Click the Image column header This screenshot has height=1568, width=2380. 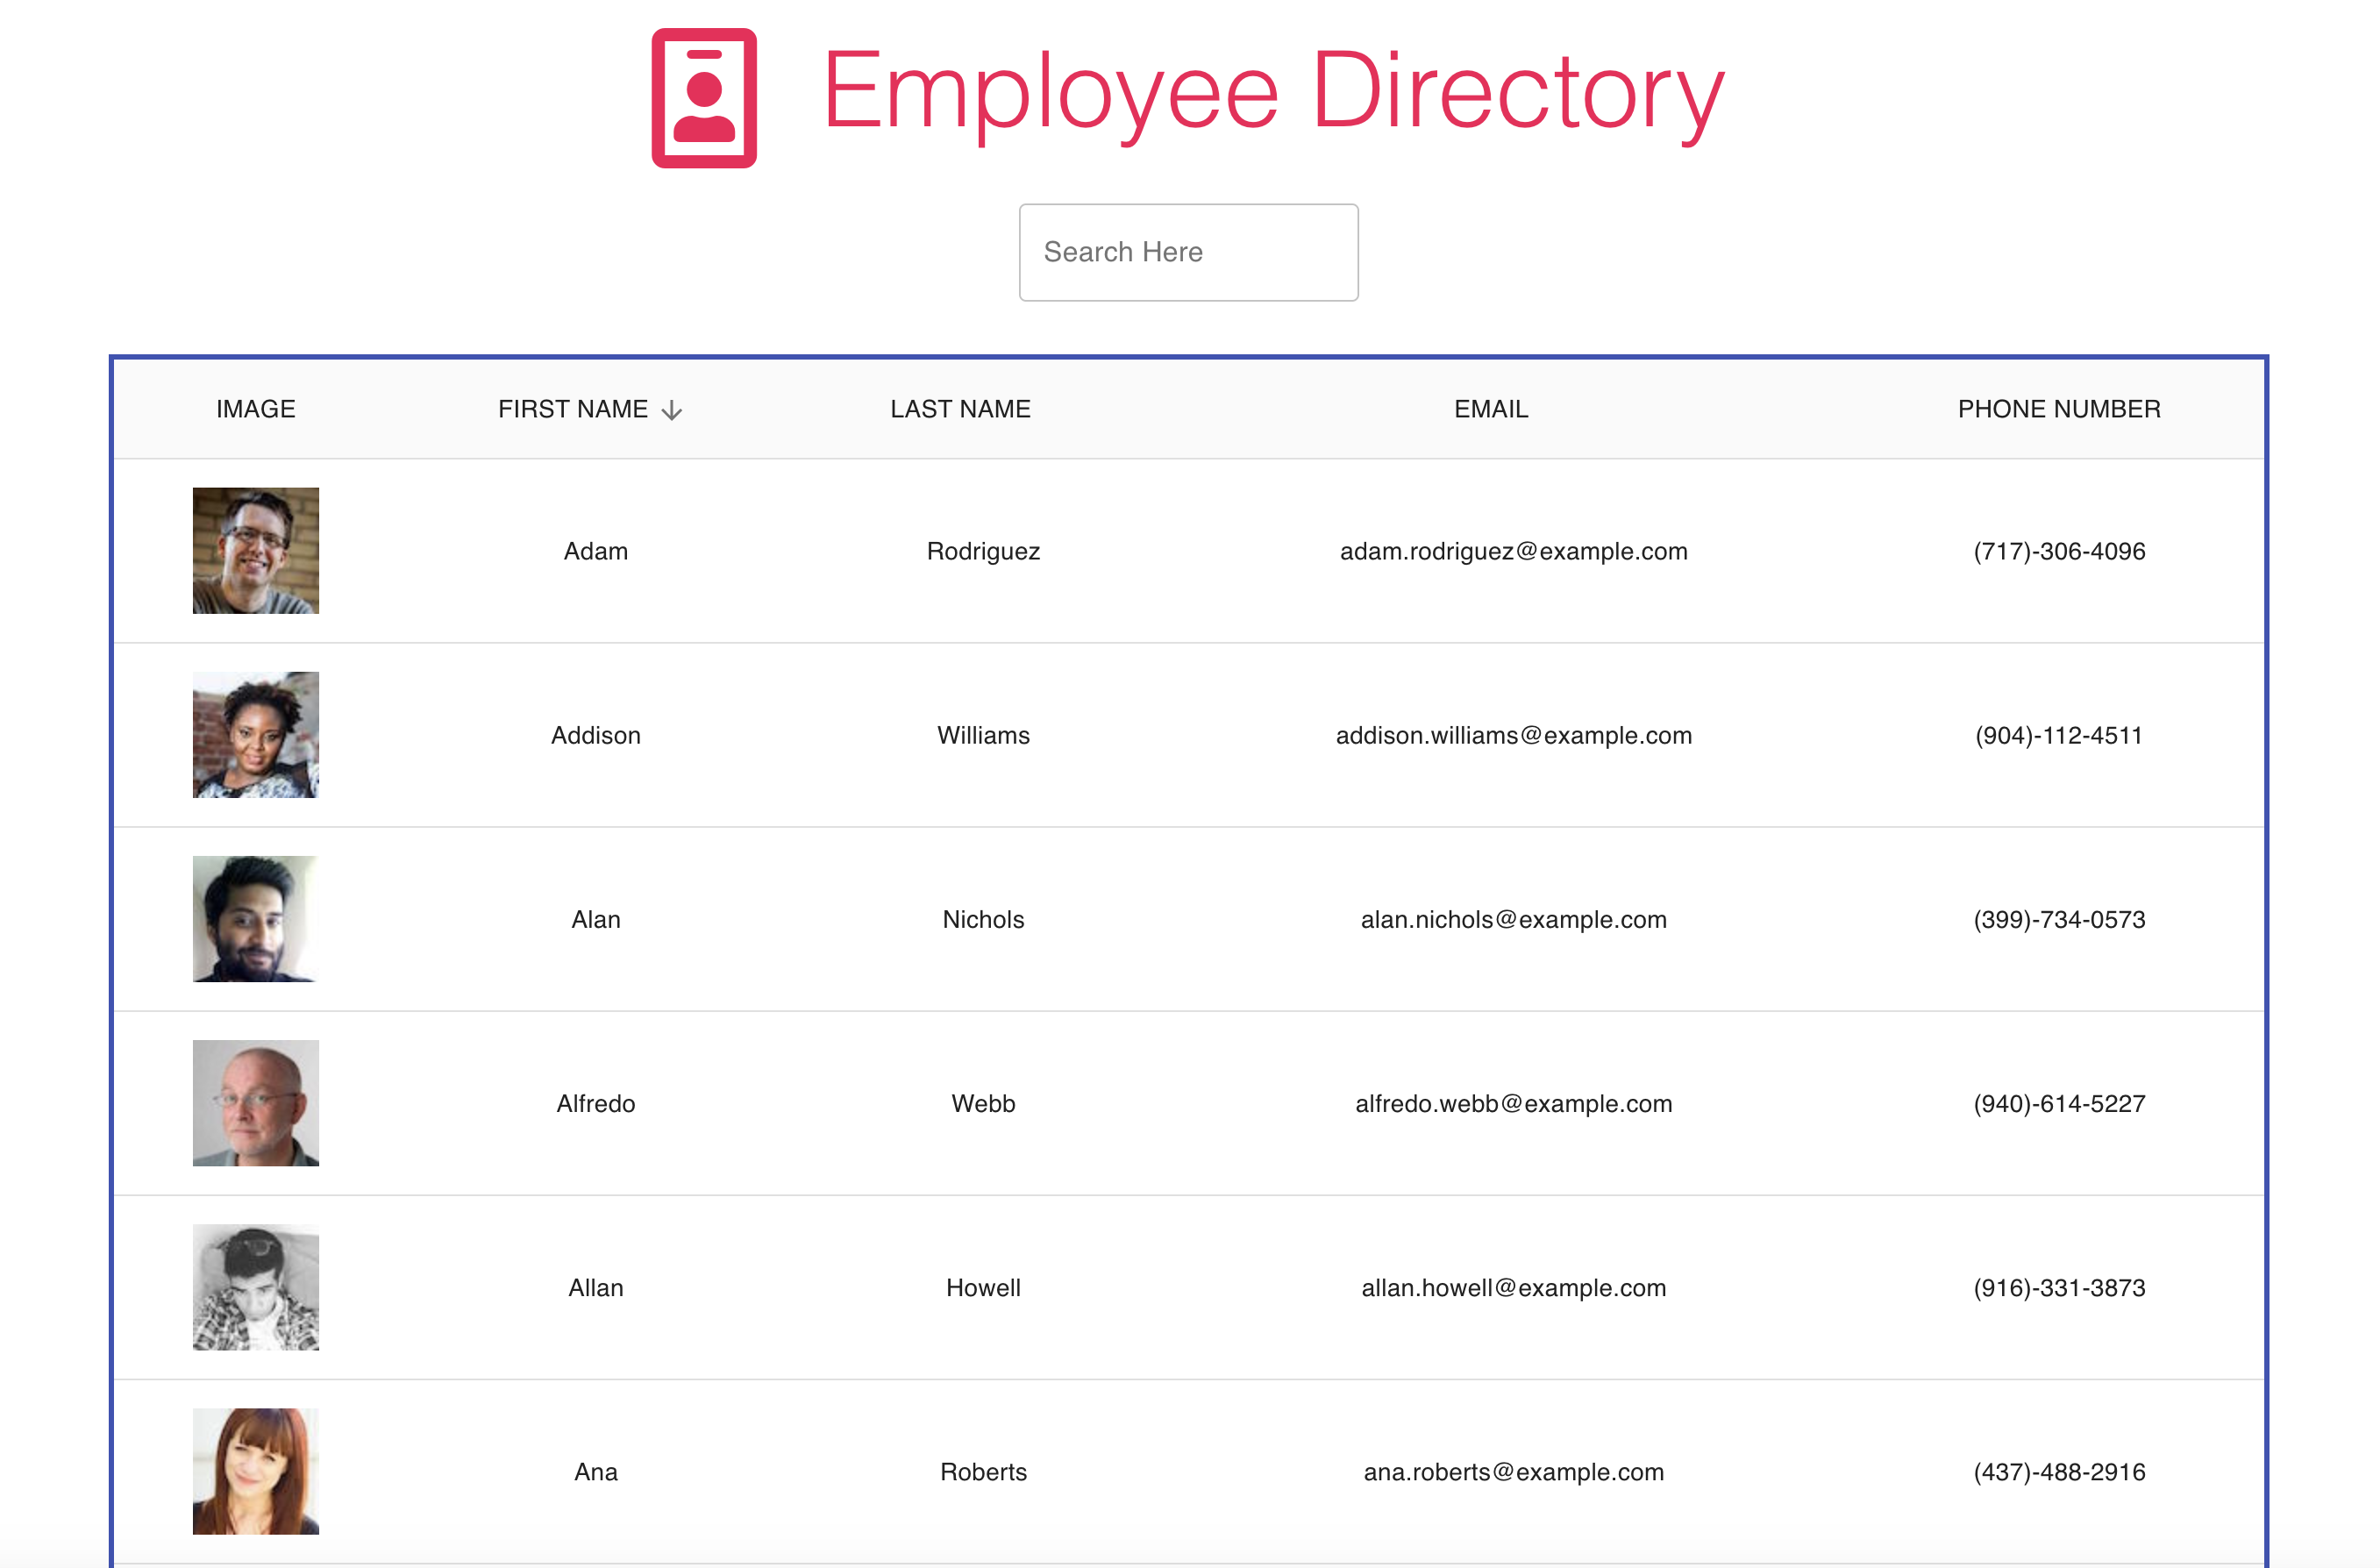coord(255,409)
